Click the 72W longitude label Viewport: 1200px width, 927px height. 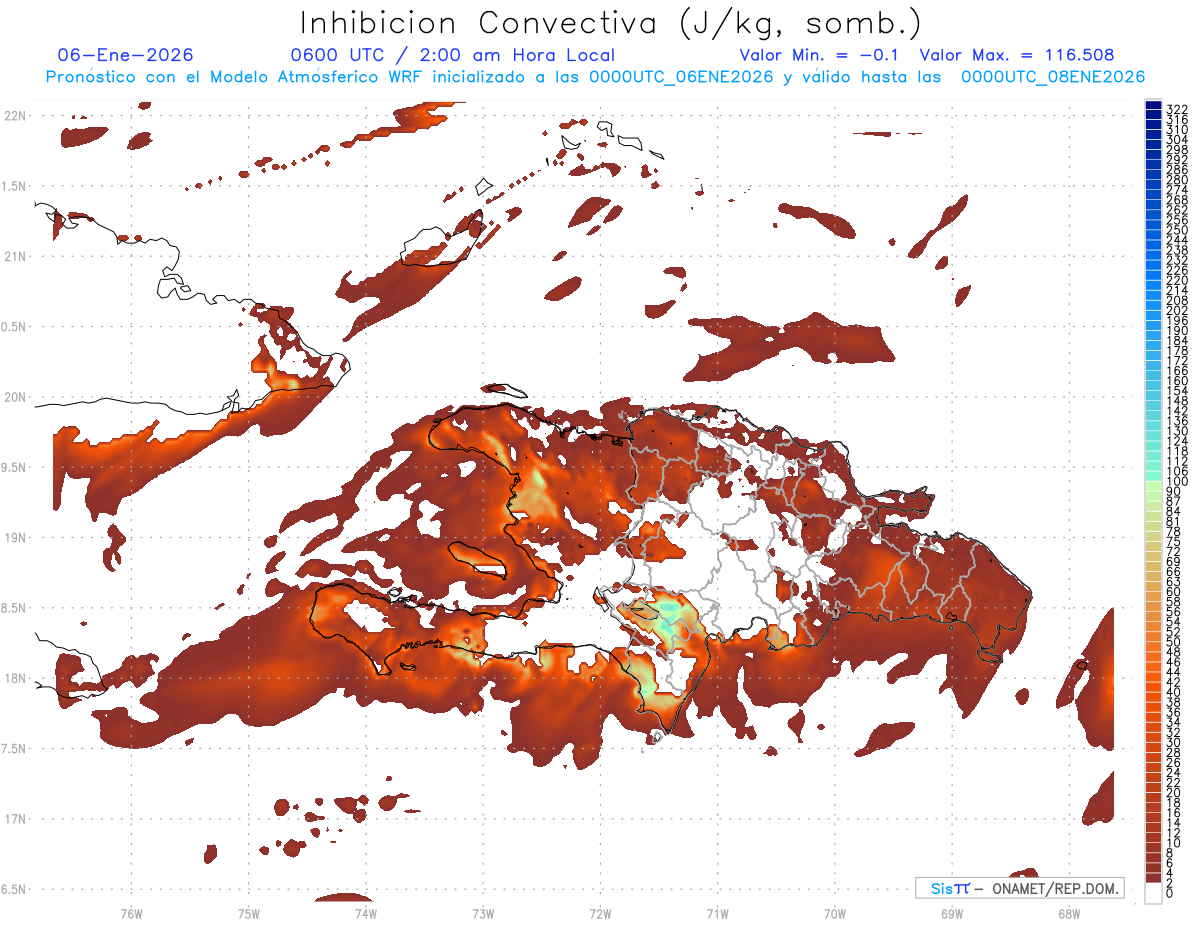click(600, 913)
